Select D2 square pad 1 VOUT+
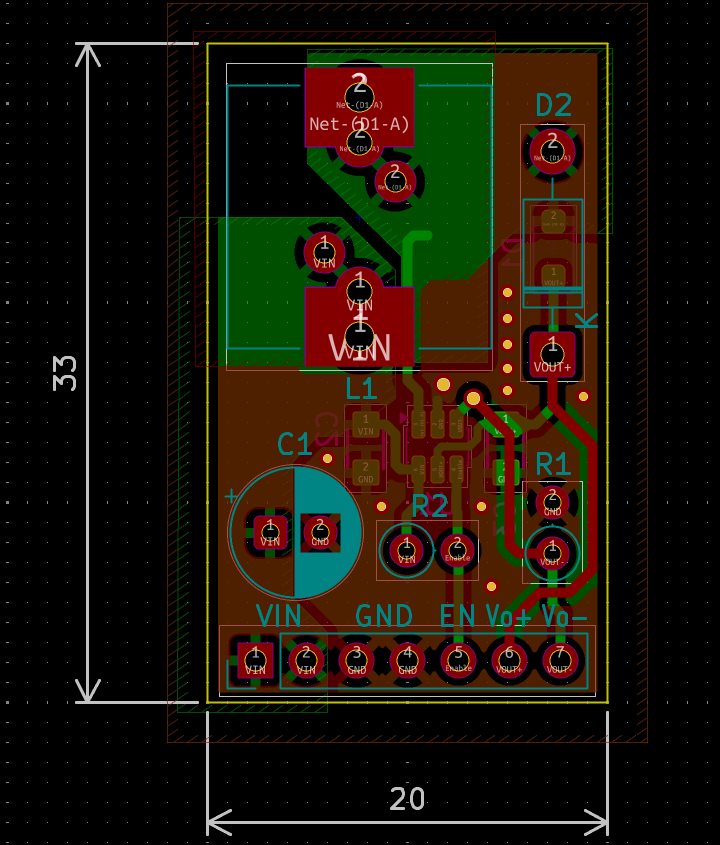Image resolution: width=720 pixels, height=845 pixels. click(x=552, y=352)
